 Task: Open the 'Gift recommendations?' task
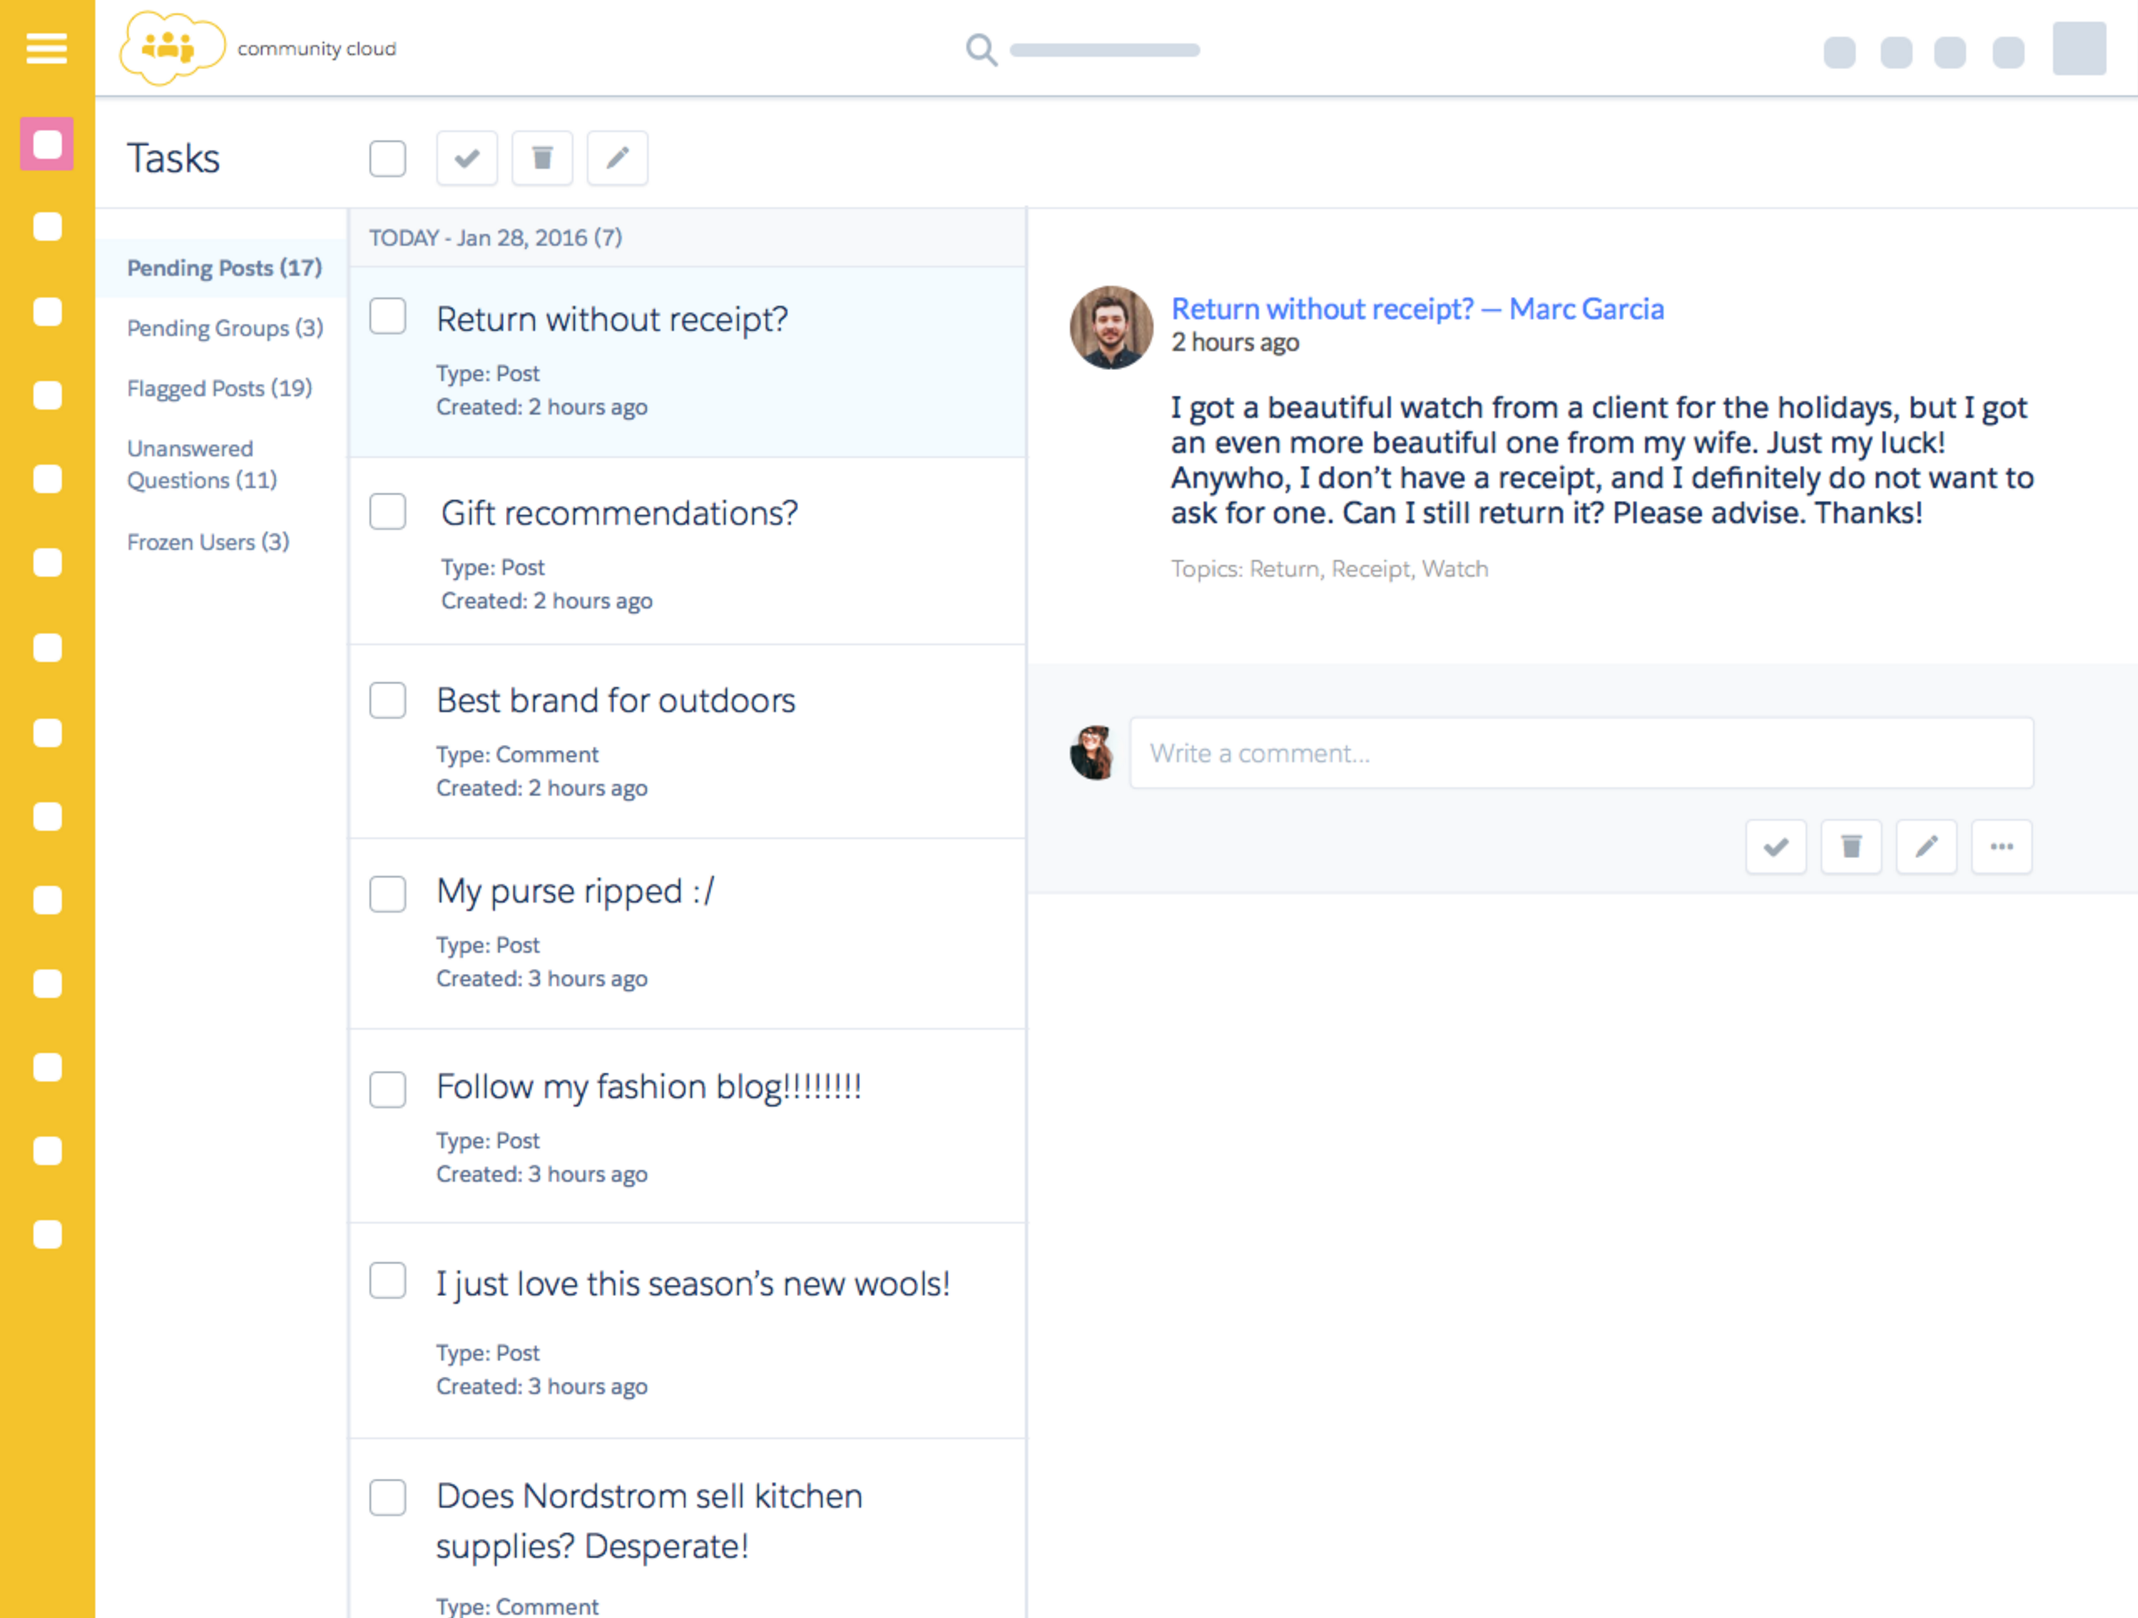[619, 513]
